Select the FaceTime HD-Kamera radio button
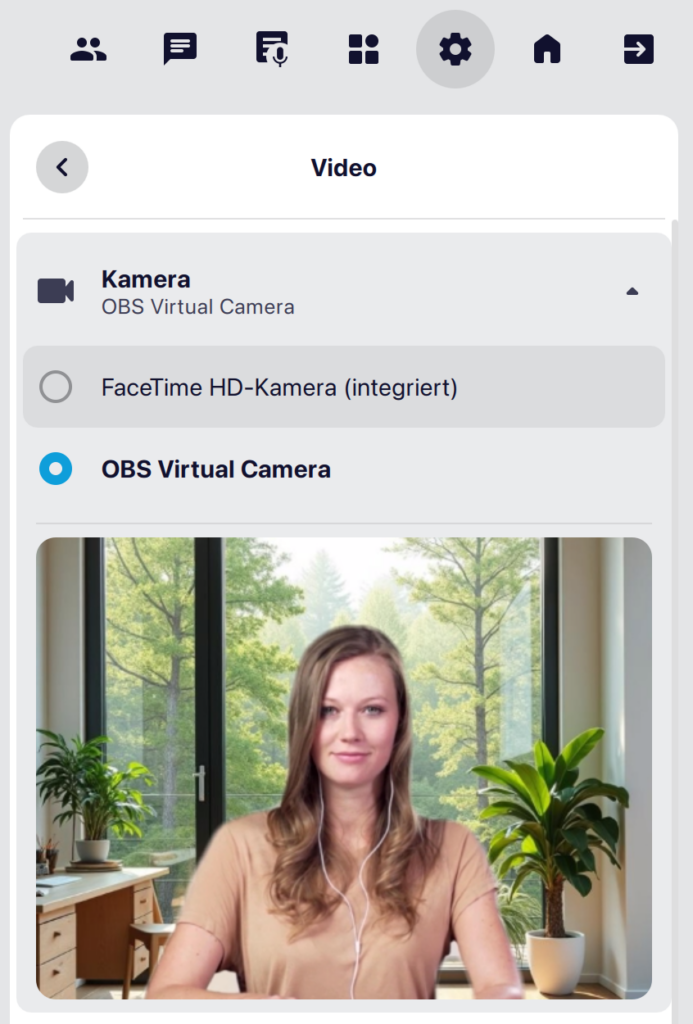693x1024 pixels. click(x=56, y=387)
